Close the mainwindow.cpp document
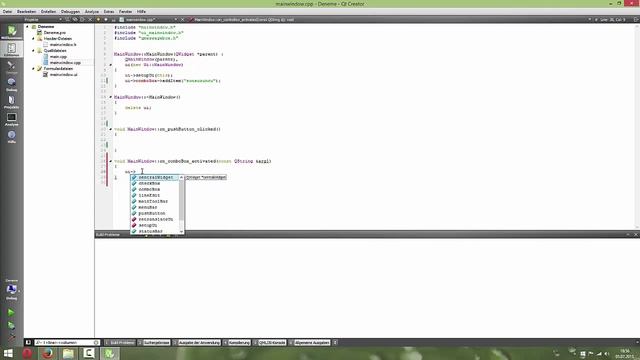This screenshot has width=640, height=360. pyautogui.click(x=182, y=20)
